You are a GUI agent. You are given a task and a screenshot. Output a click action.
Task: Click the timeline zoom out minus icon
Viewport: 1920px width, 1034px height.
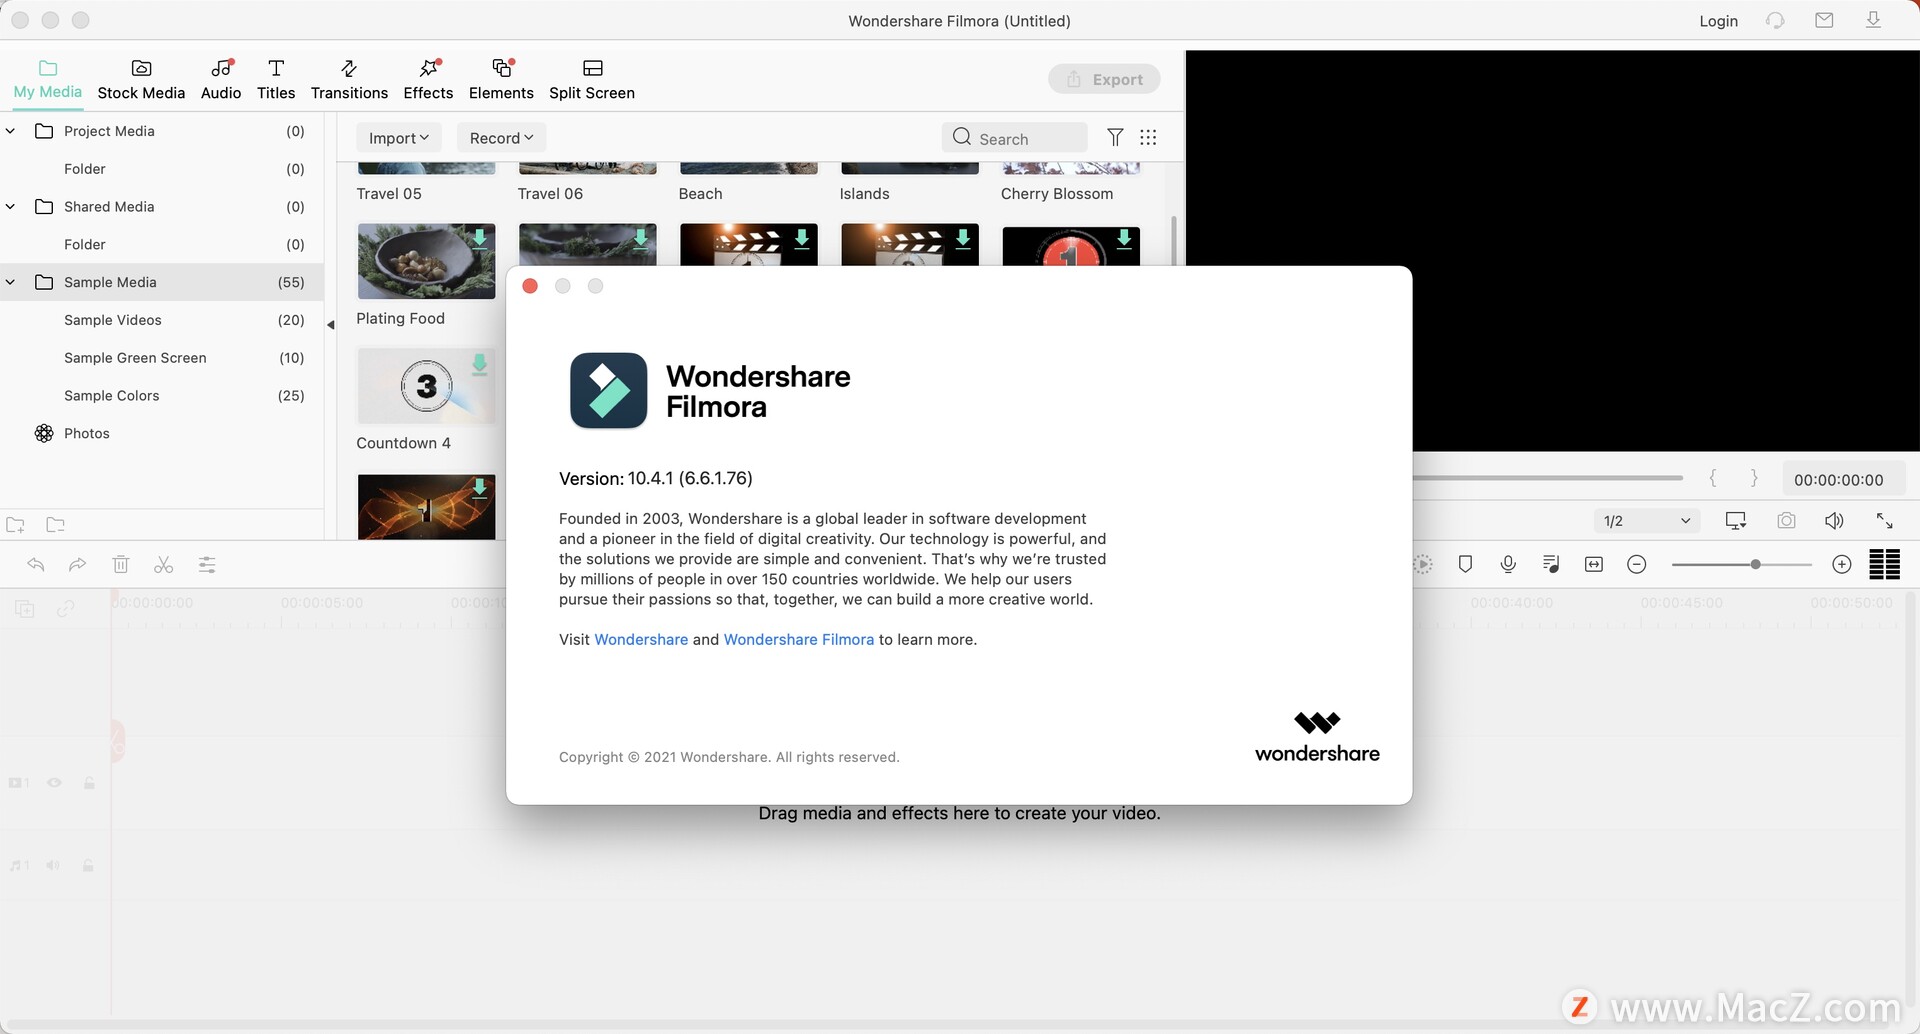[1637, 565]
